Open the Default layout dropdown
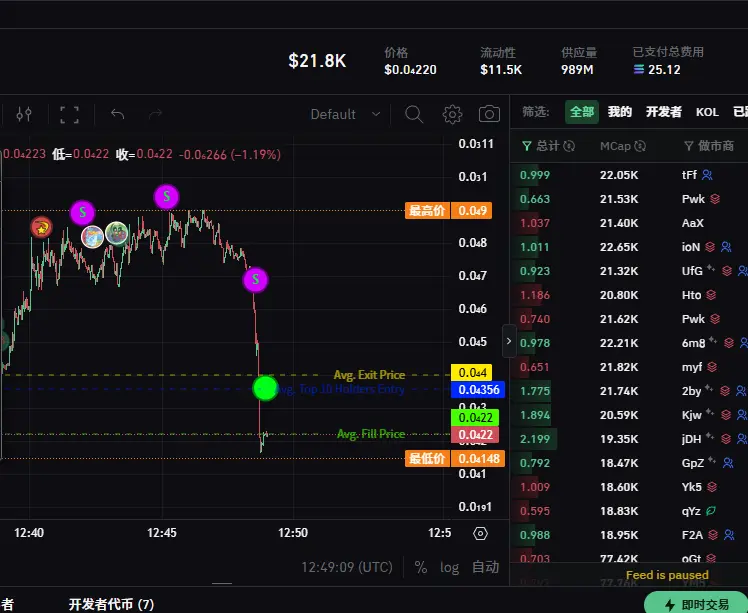 click(345, 114)
